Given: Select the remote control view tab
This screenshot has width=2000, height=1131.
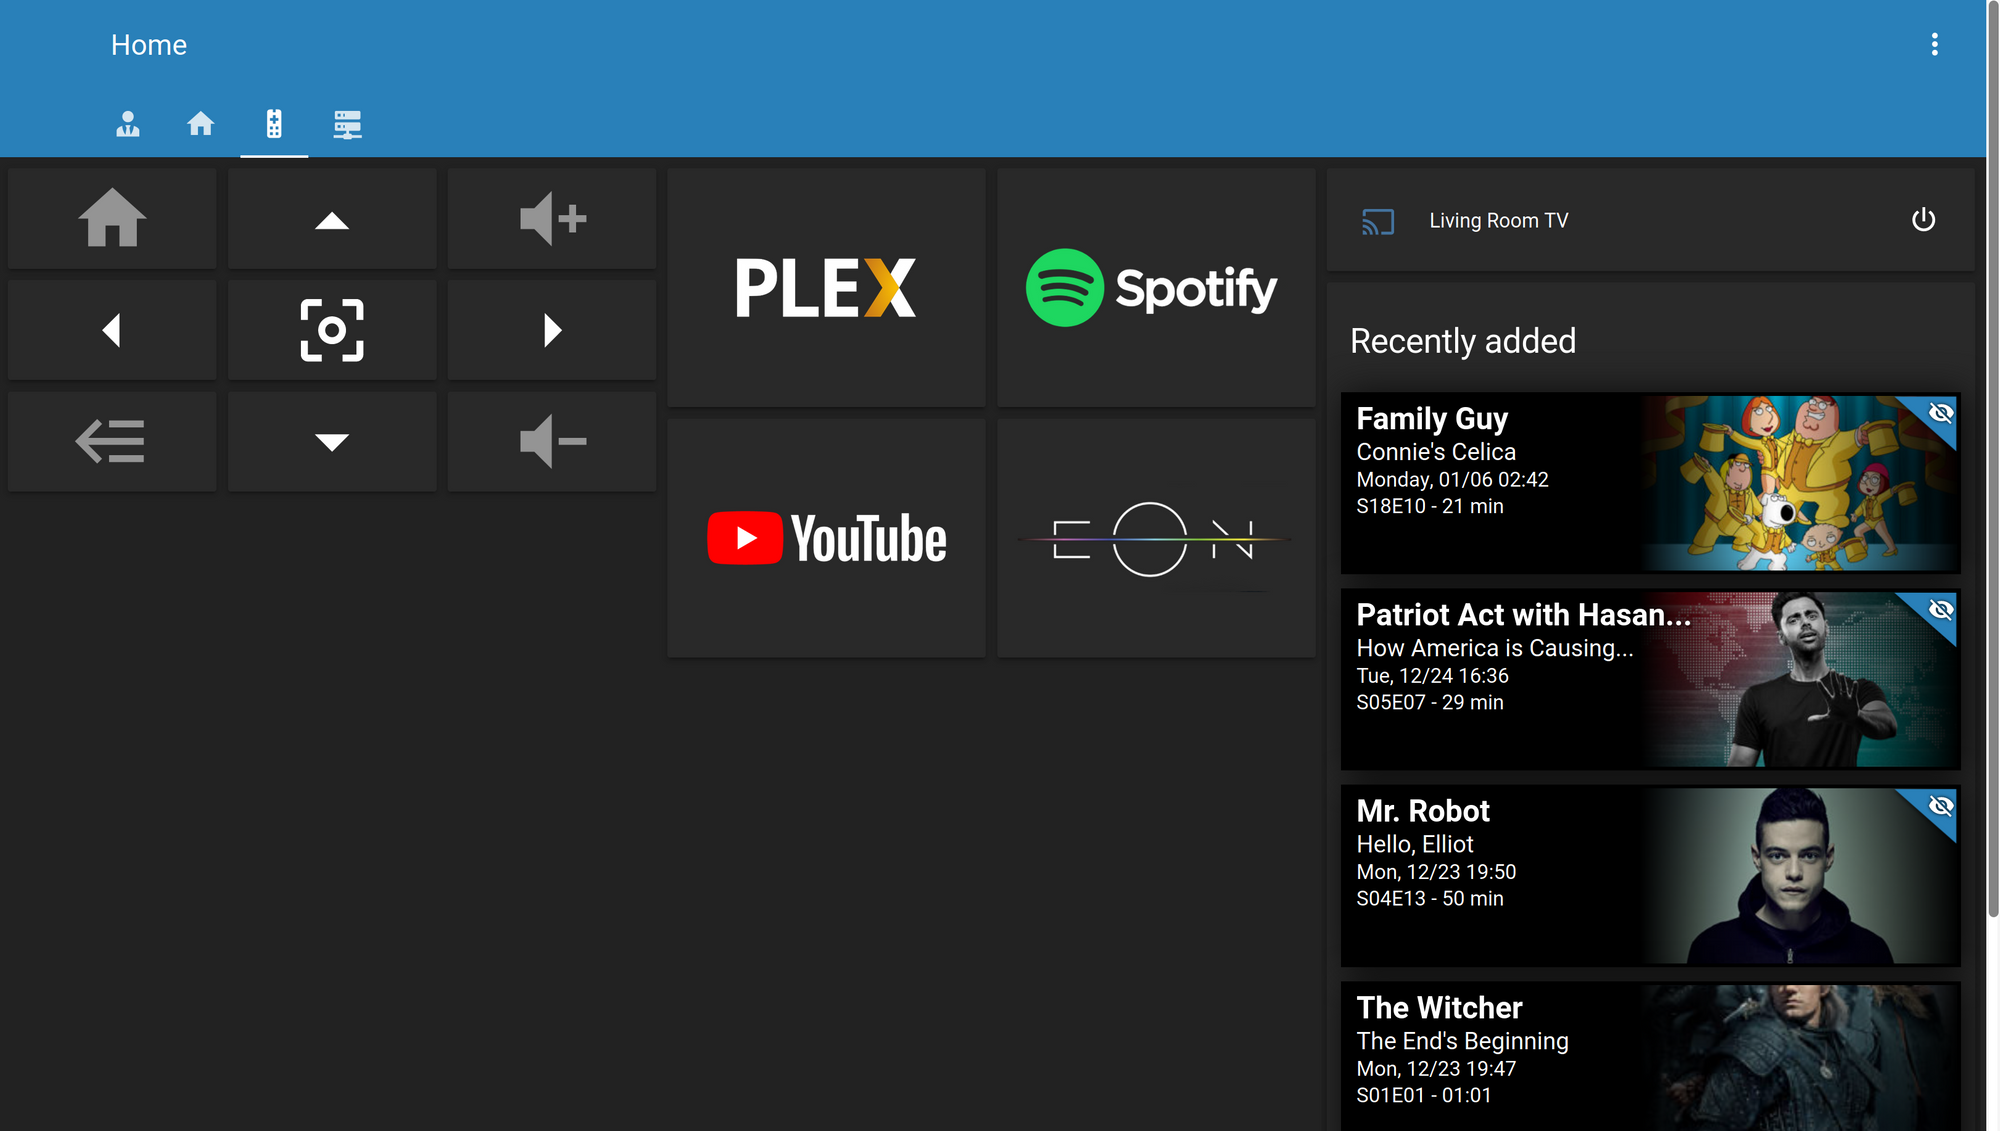Looking at the screenshot, I should (x=274, y=124).
